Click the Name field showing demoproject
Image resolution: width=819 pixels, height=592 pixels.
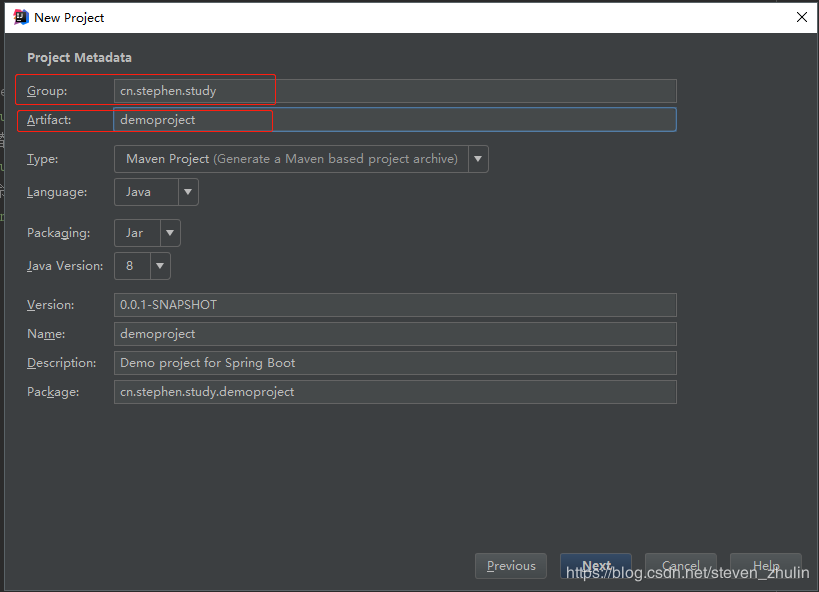[x=395, y=333]
